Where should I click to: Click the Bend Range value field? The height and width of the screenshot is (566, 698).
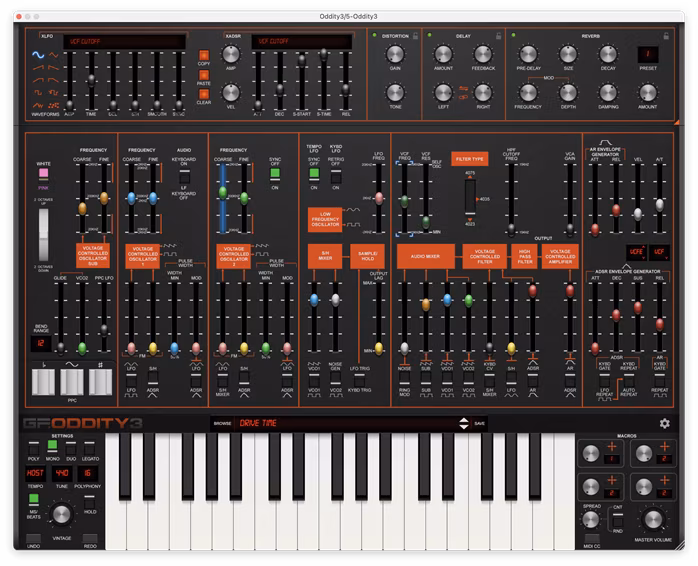pos(41,343)
